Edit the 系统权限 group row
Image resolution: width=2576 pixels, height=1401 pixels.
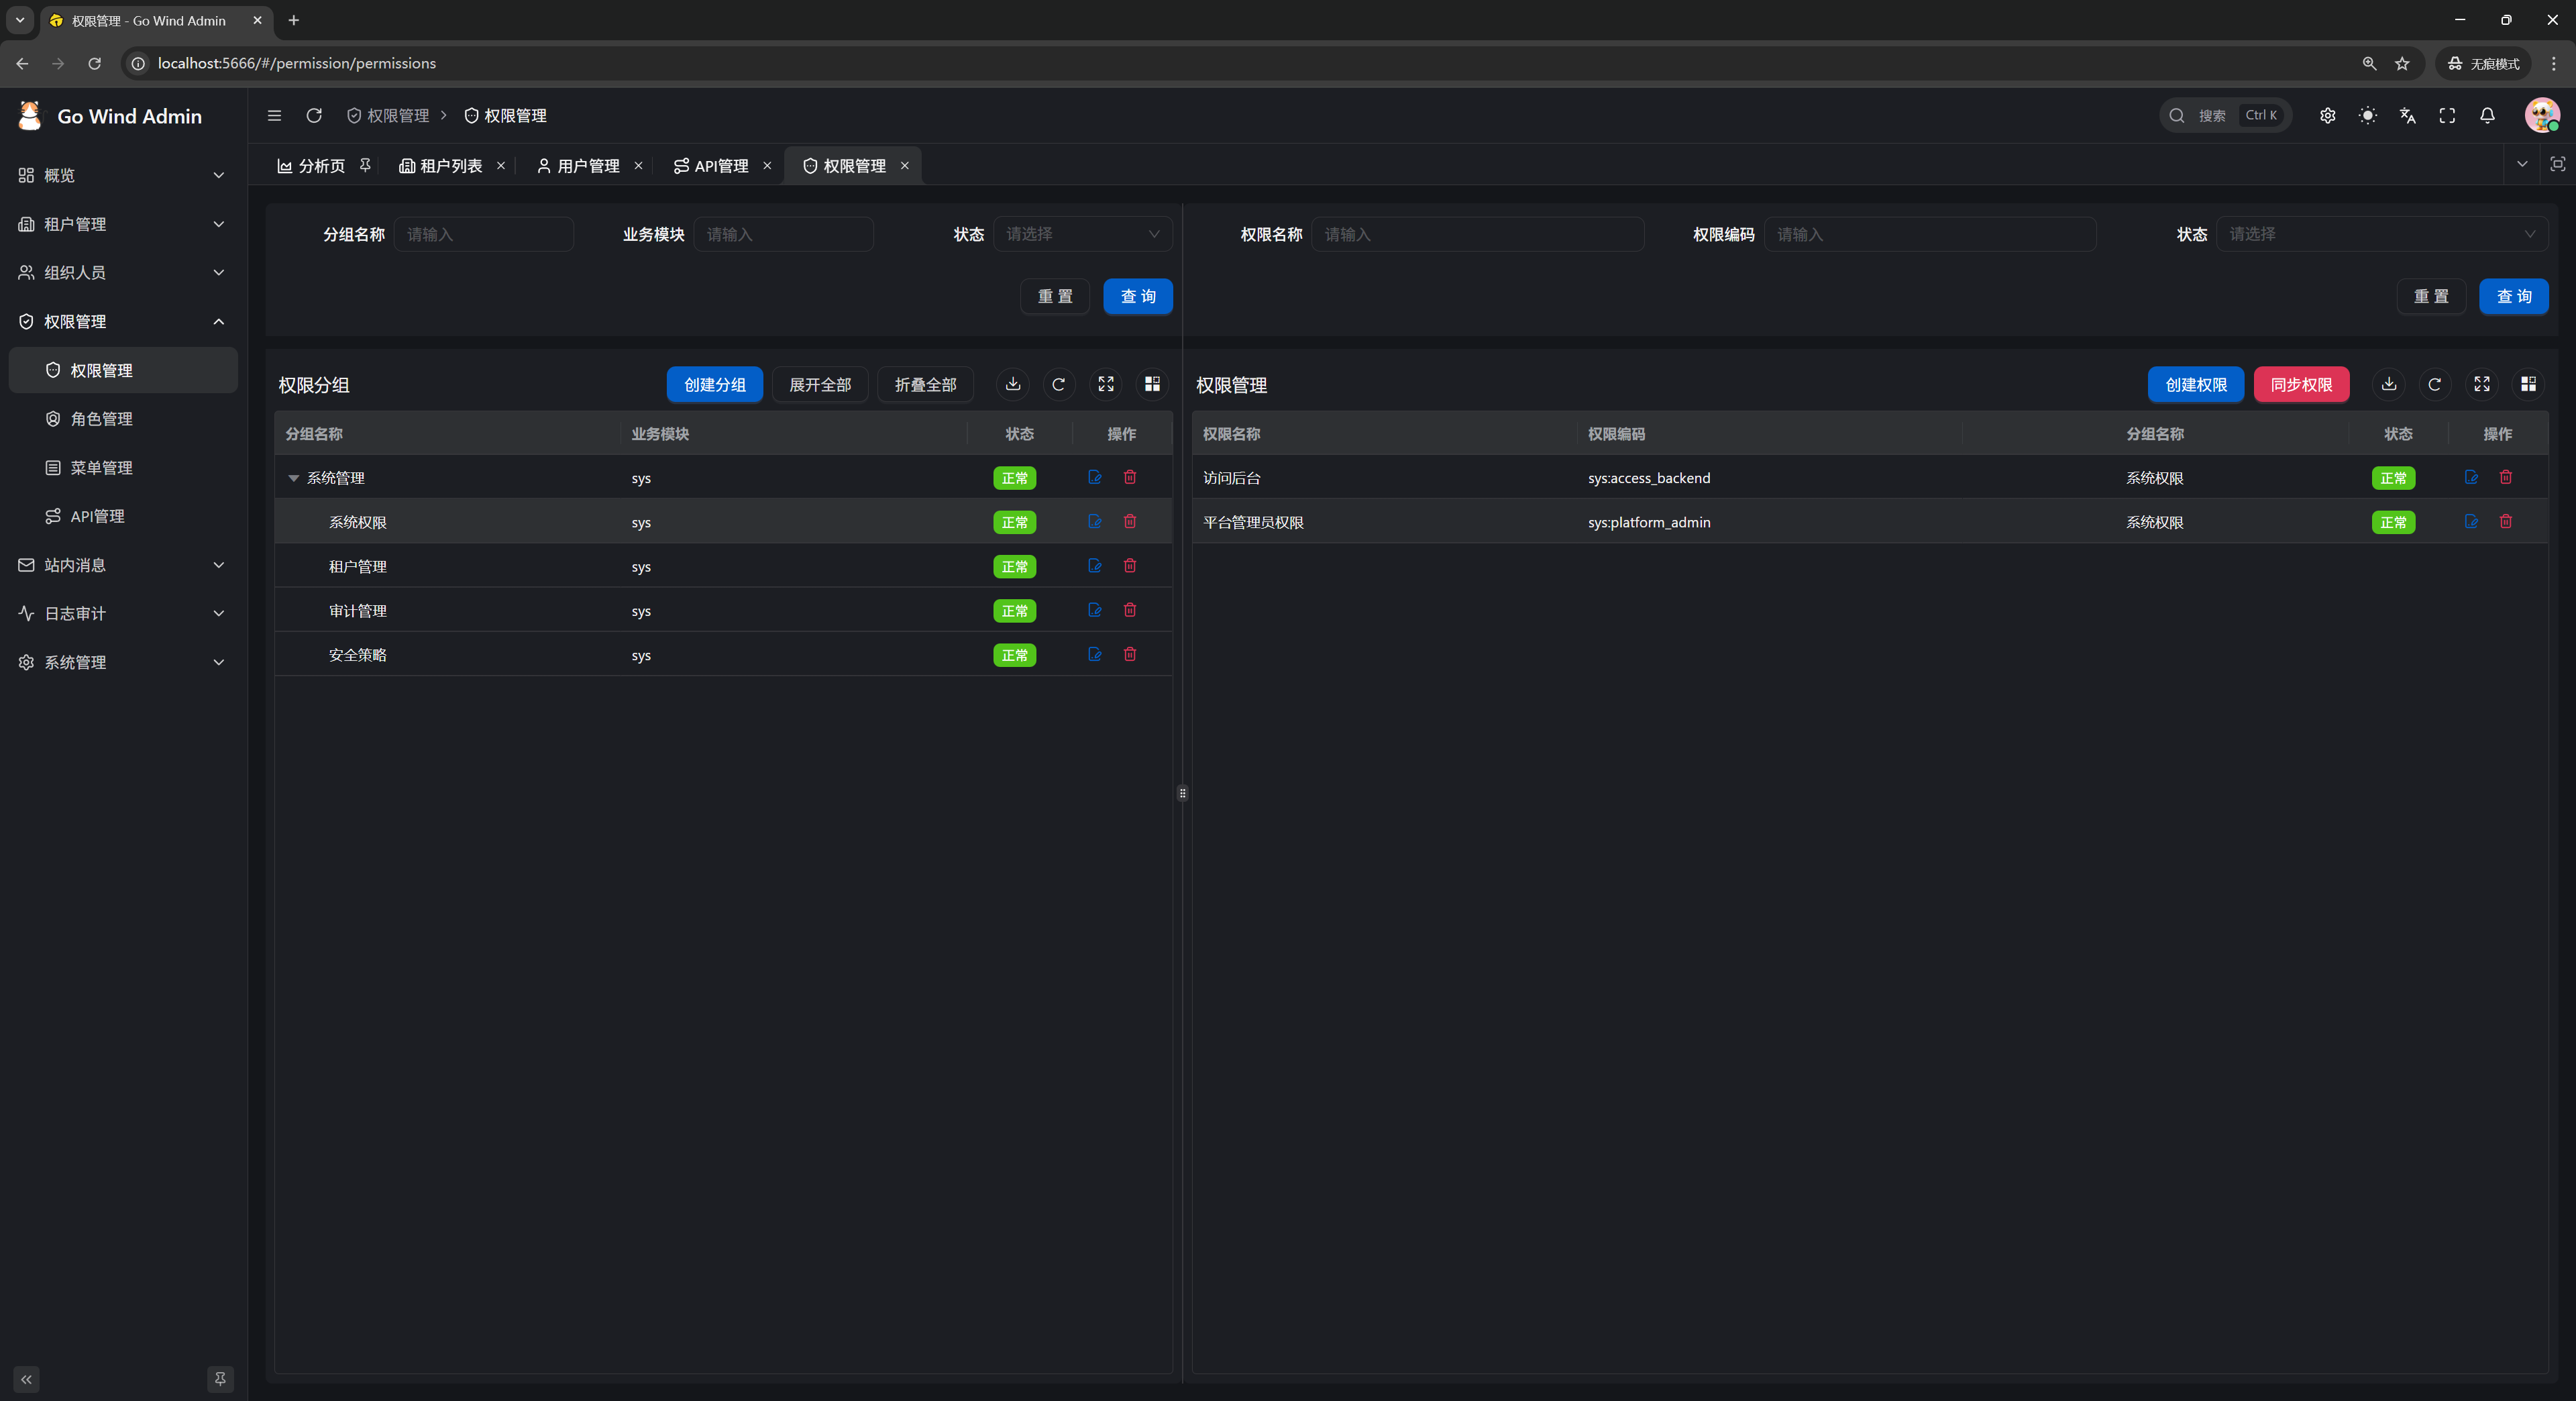(x=1095, y=522)
